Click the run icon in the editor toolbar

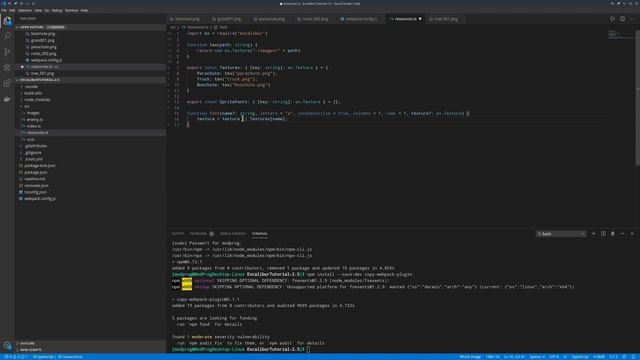coord(612,19)
